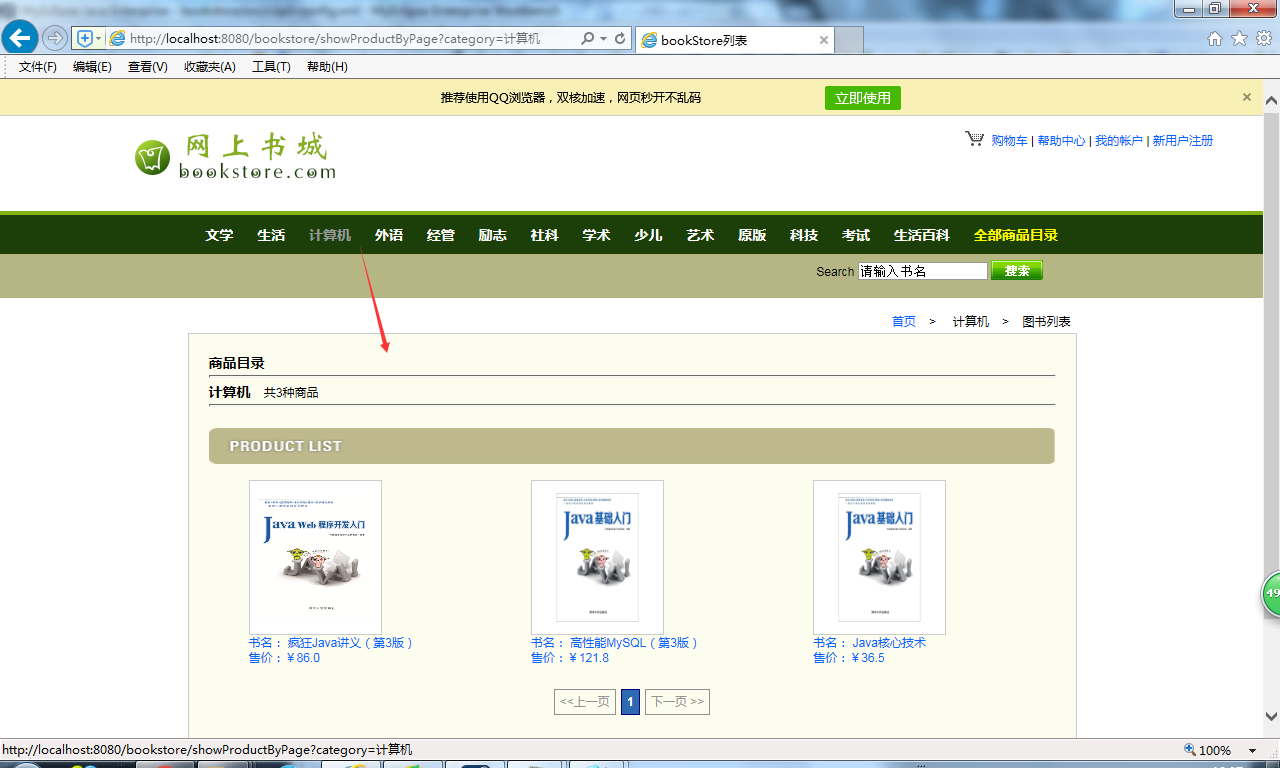Open the browser home icon
Screen dimensions: 1280x768
(x=1215, y=39)
